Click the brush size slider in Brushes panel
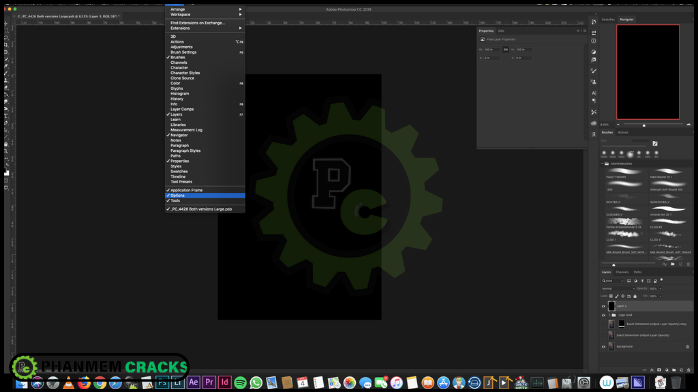 [x=624, y=145]
